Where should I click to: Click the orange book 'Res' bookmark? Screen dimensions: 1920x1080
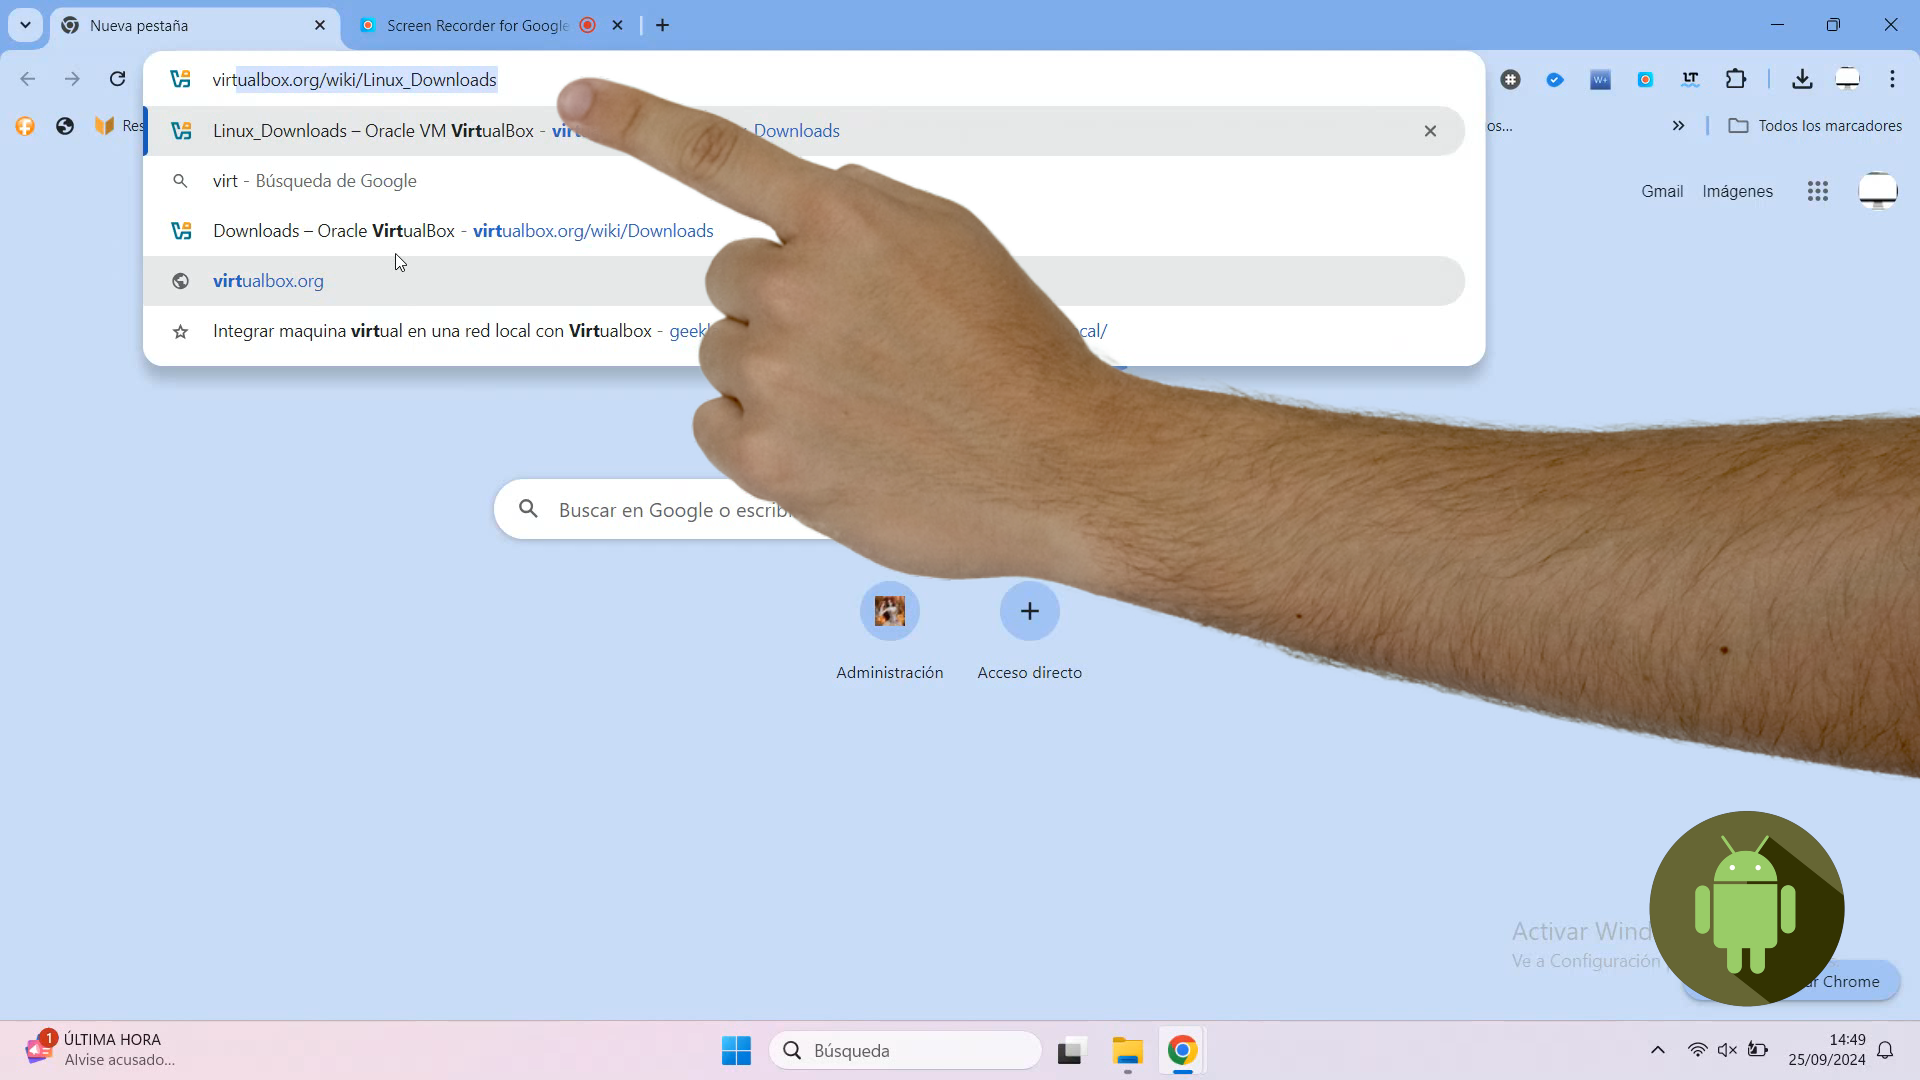118,126
